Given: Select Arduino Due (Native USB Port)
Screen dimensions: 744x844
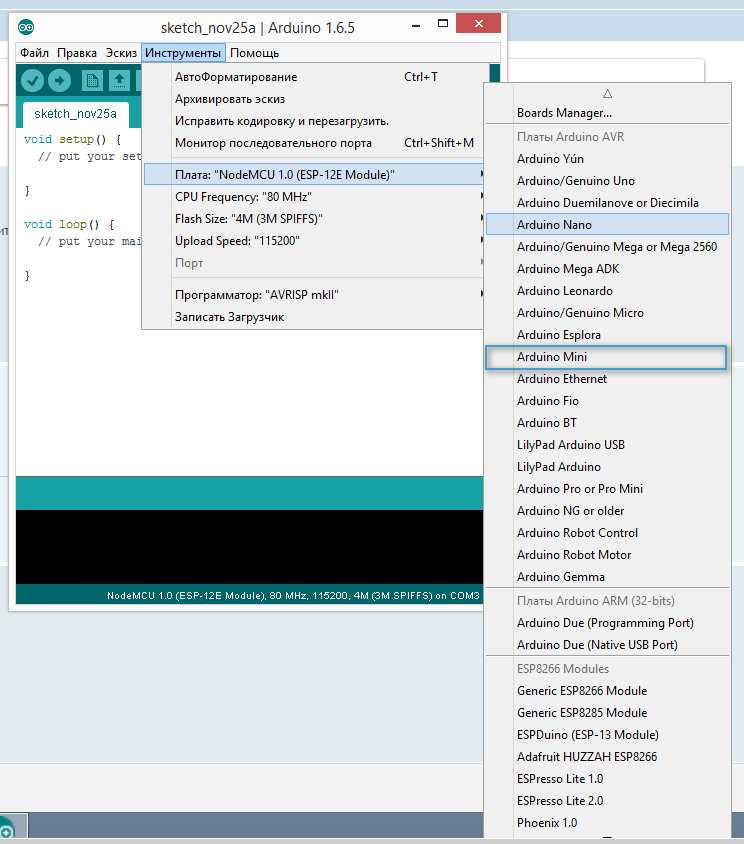Looking at the screenshot, I should click(x=607, y=645).
